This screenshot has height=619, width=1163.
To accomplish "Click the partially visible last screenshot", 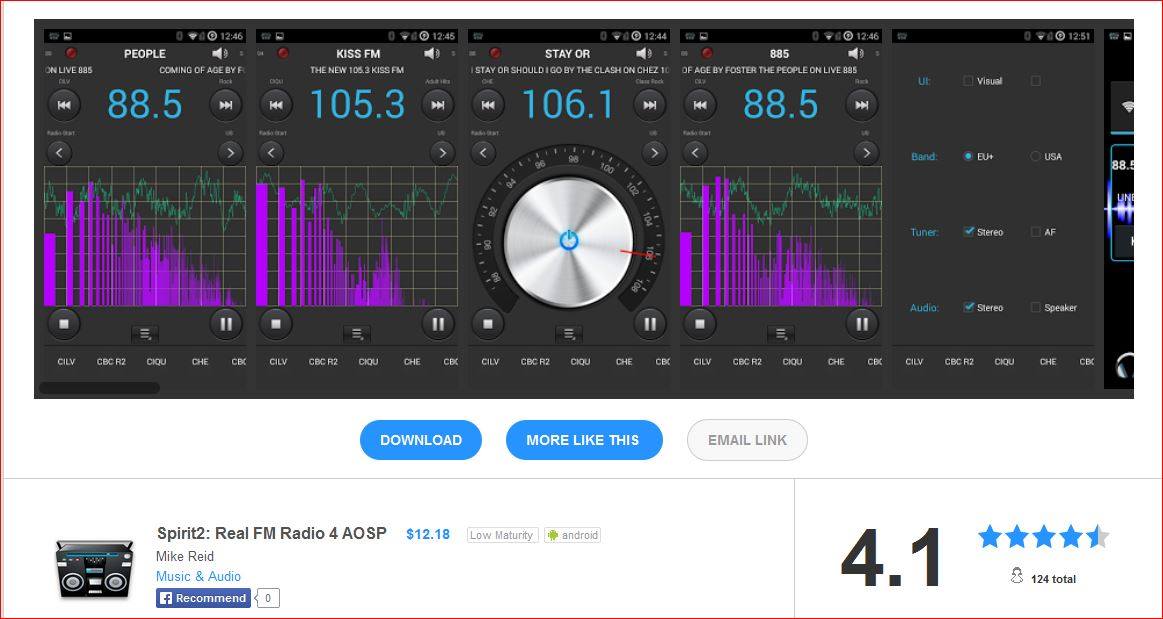I will [x=1118, y=208].
